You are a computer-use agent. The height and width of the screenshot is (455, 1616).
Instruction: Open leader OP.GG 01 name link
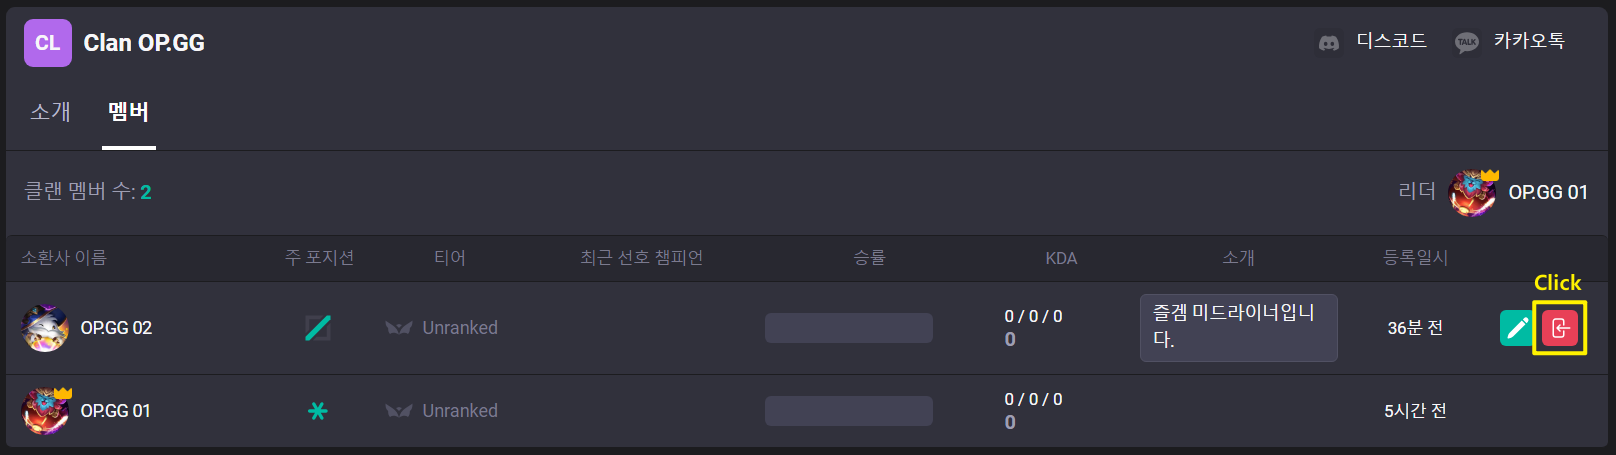pos(1548,192)
